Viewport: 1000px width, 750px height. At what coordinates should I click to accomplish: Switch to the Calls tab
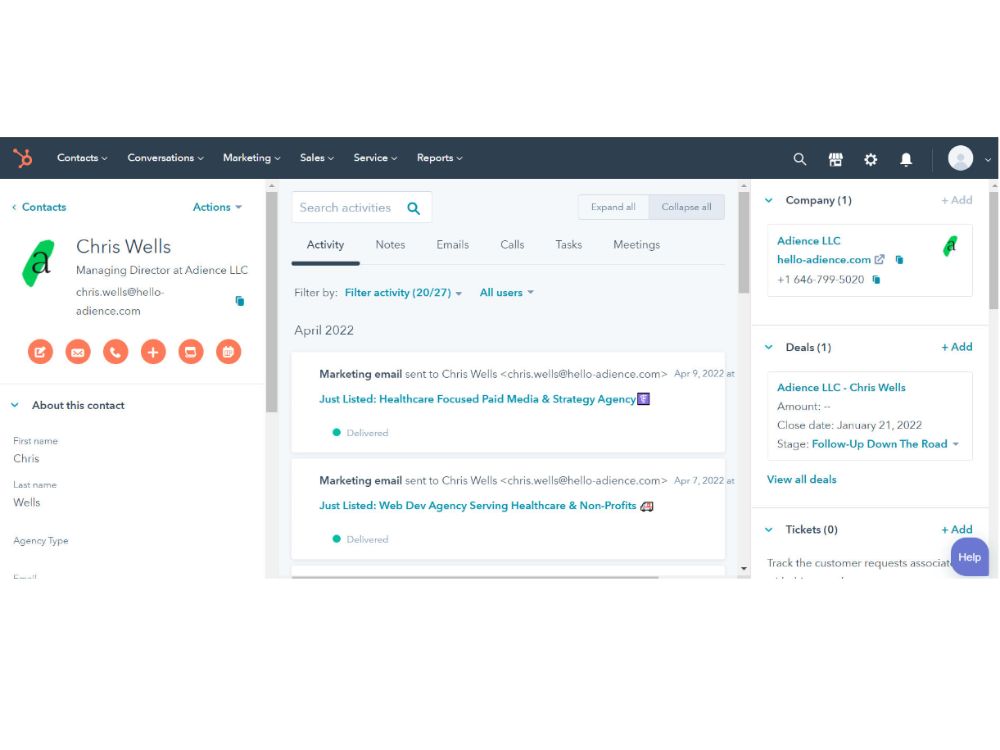[512, 245]
